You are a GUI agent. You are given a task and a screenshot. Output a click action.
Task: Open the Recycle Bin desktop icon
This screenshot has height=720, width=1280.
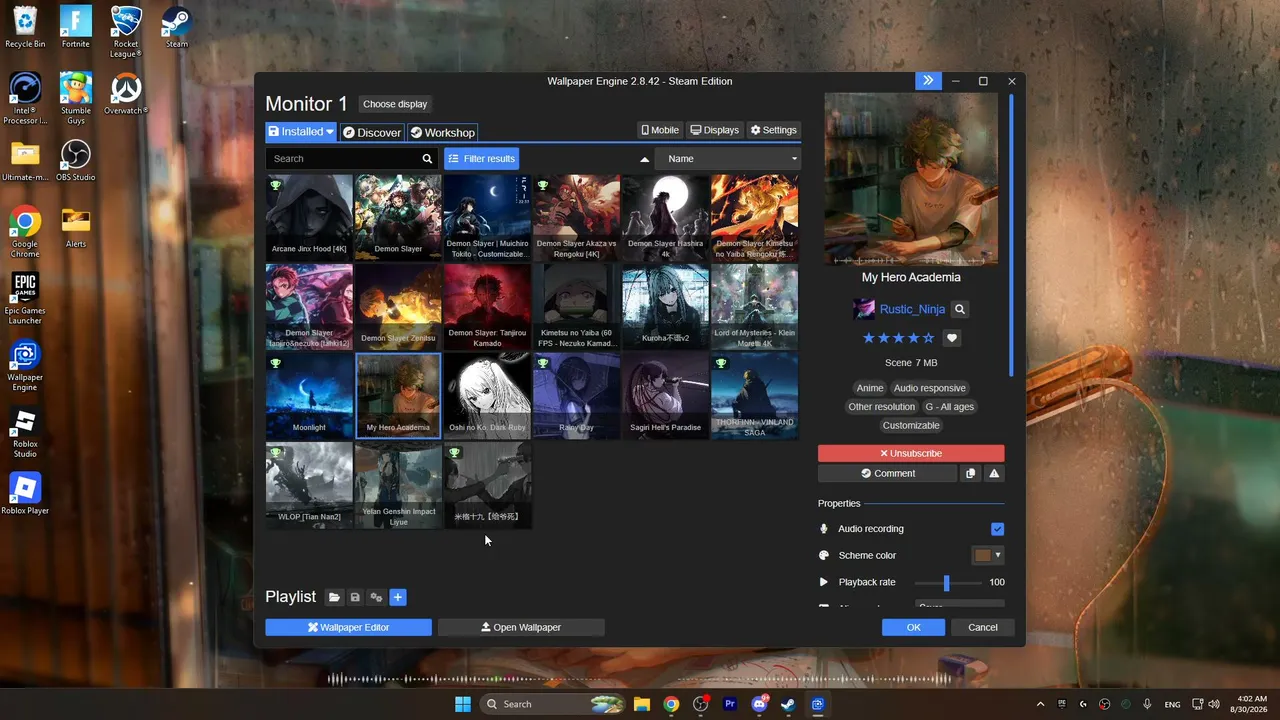25,27
